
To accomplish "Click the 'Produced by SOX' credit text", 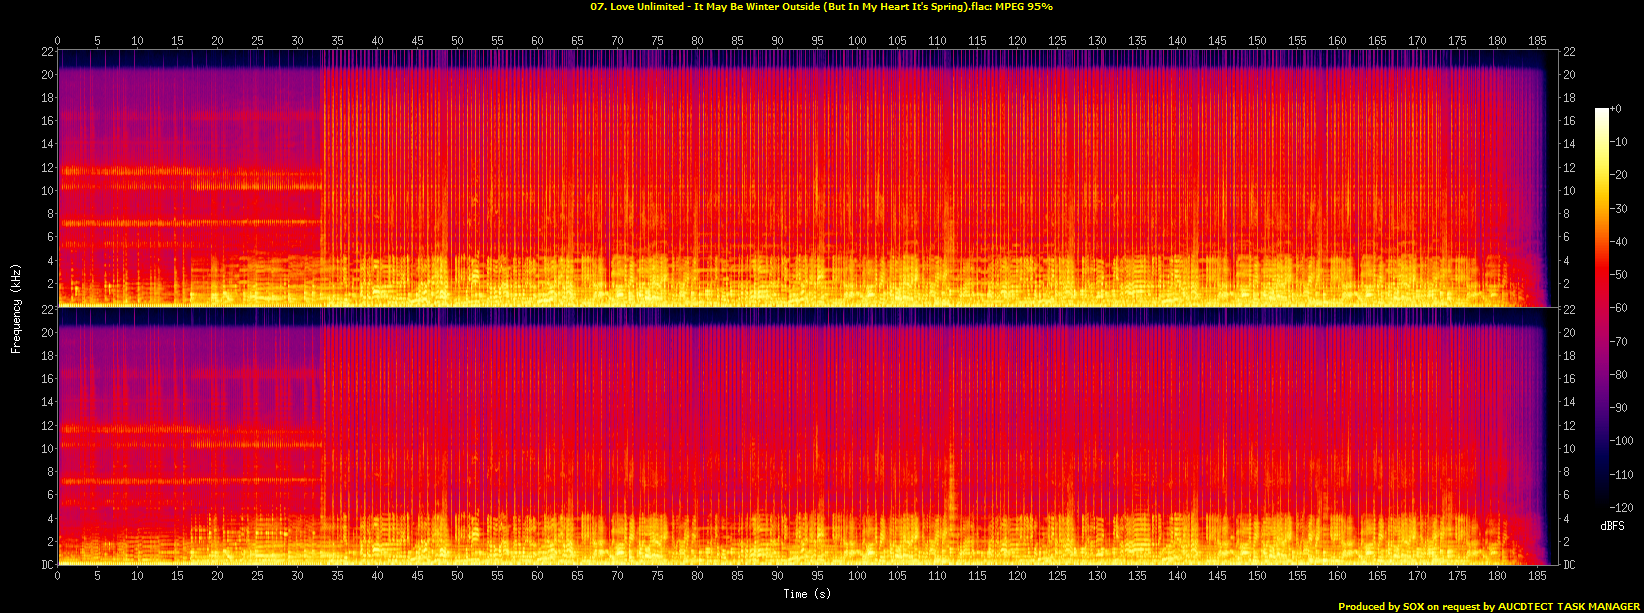I will tap(1489, 607).
